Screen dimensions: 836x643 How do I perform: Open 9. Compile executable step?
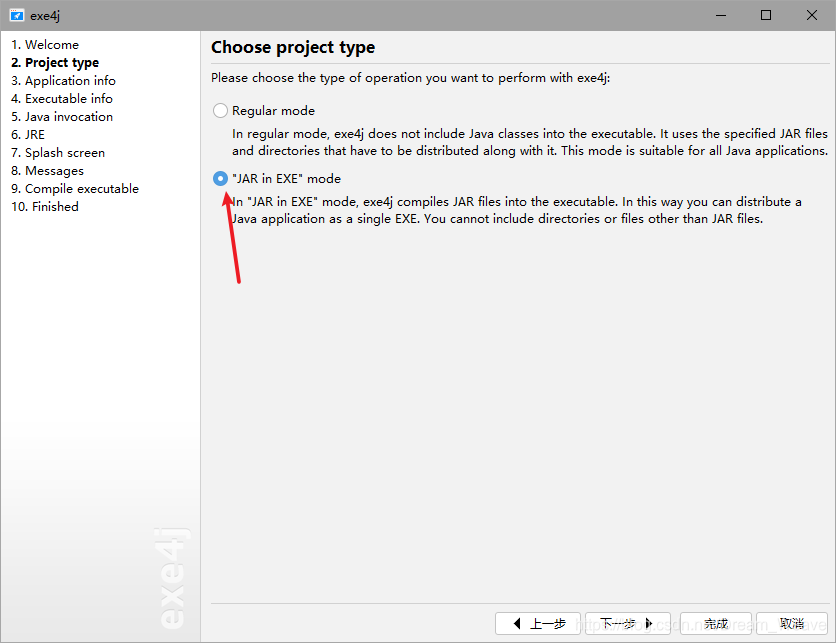point(75,189)
